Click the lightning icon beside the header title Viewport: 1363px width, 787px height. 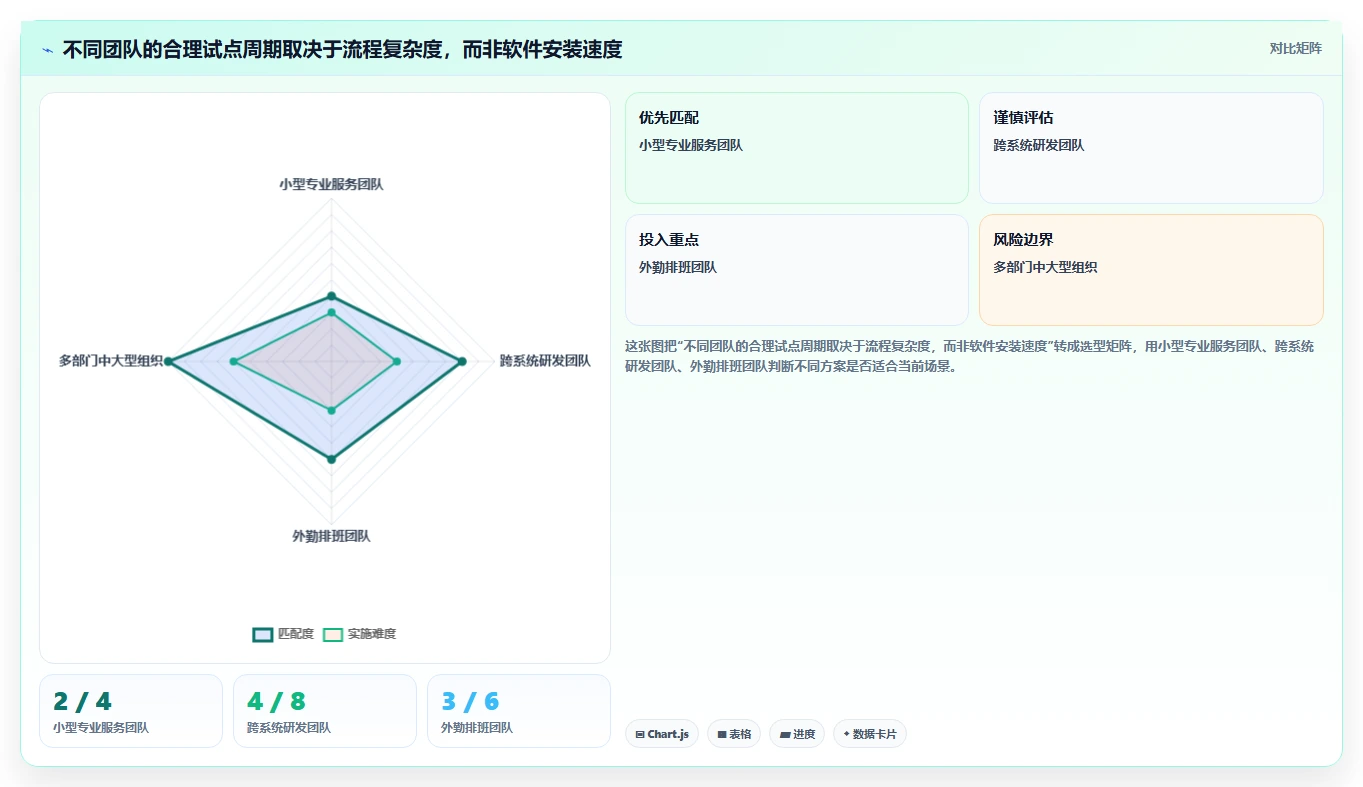[x=48, y=49]
